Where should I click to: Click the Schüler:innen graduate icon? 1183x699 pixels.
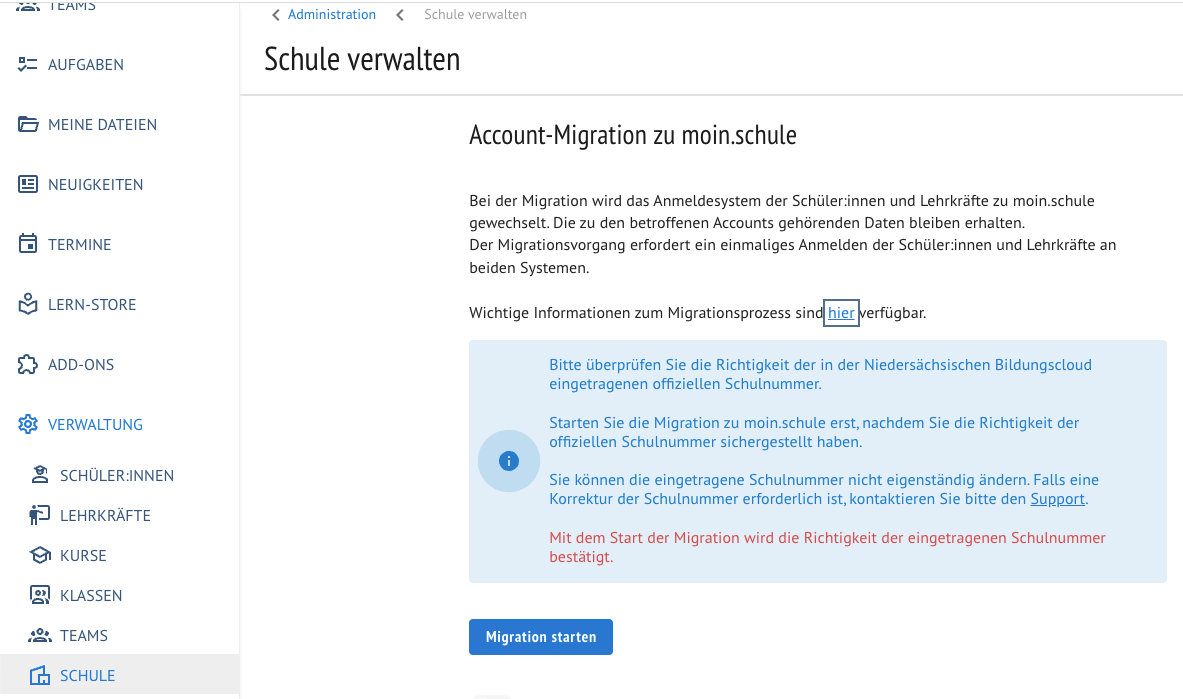[40, 476]
